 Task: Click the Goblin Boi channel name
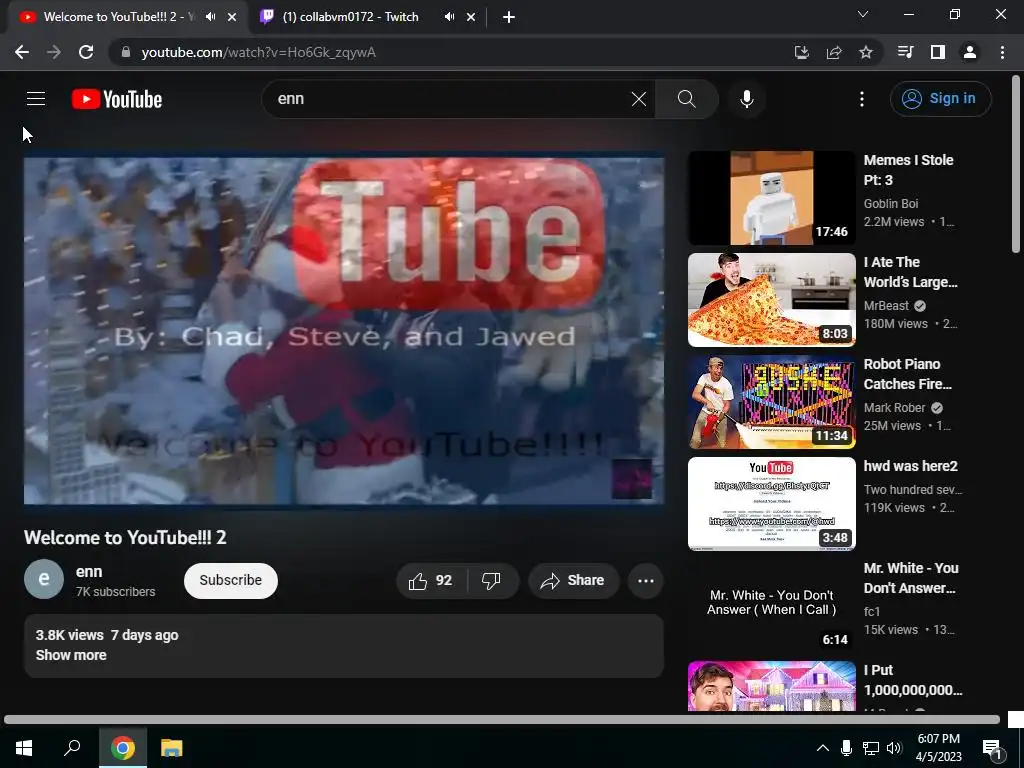[891, 204]
